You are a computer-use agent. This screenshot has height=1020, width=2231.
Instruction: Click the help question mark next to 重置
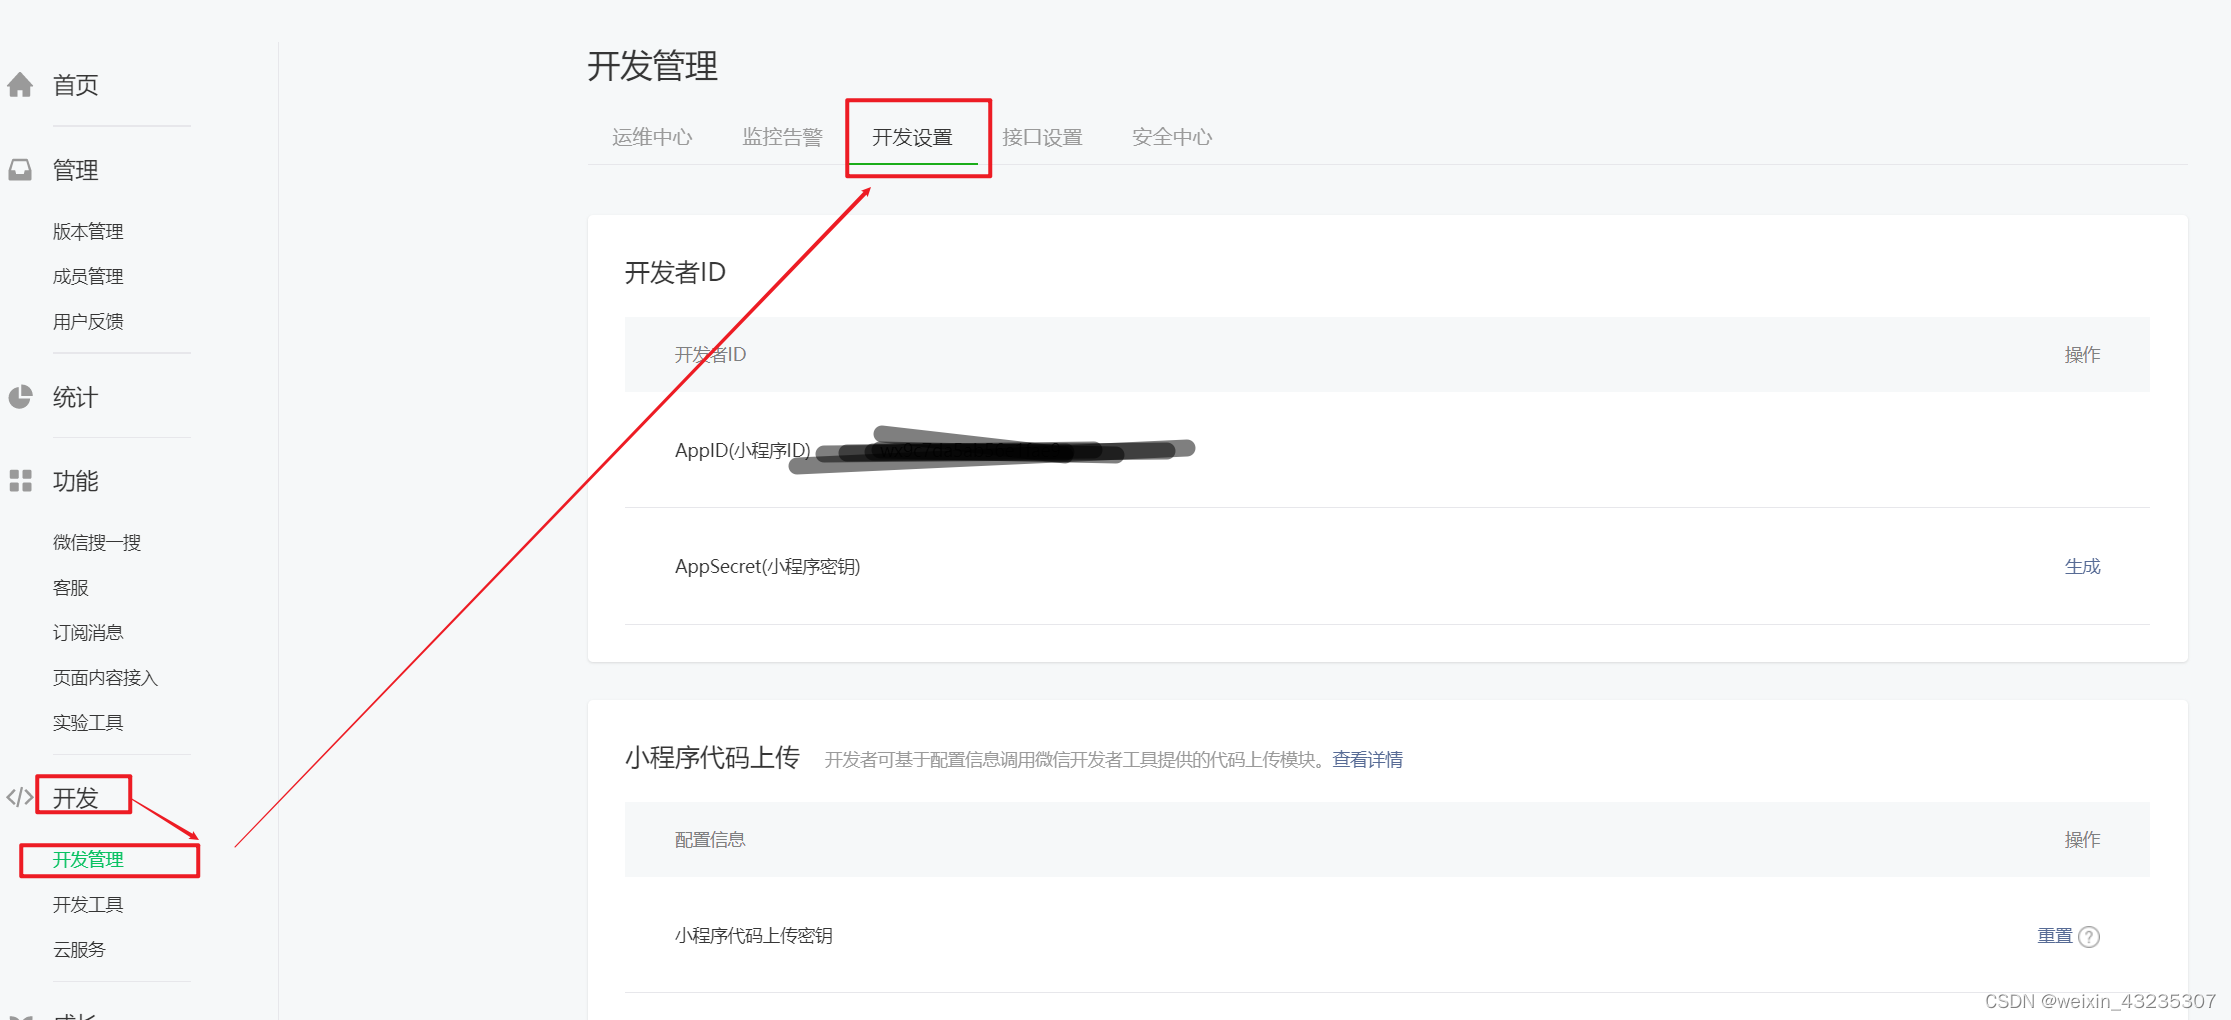point(2089,937)
